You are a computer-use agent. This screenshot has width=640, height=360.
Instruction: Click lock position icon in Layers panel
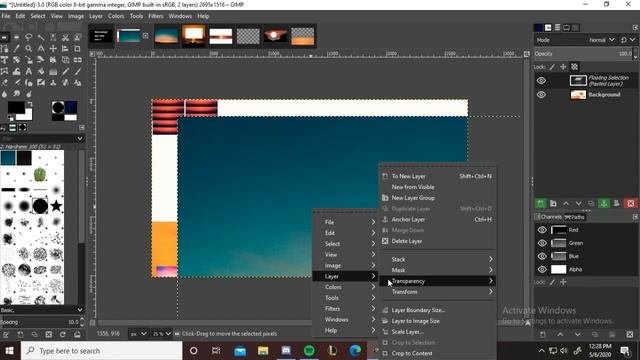(x=563, y=67)
